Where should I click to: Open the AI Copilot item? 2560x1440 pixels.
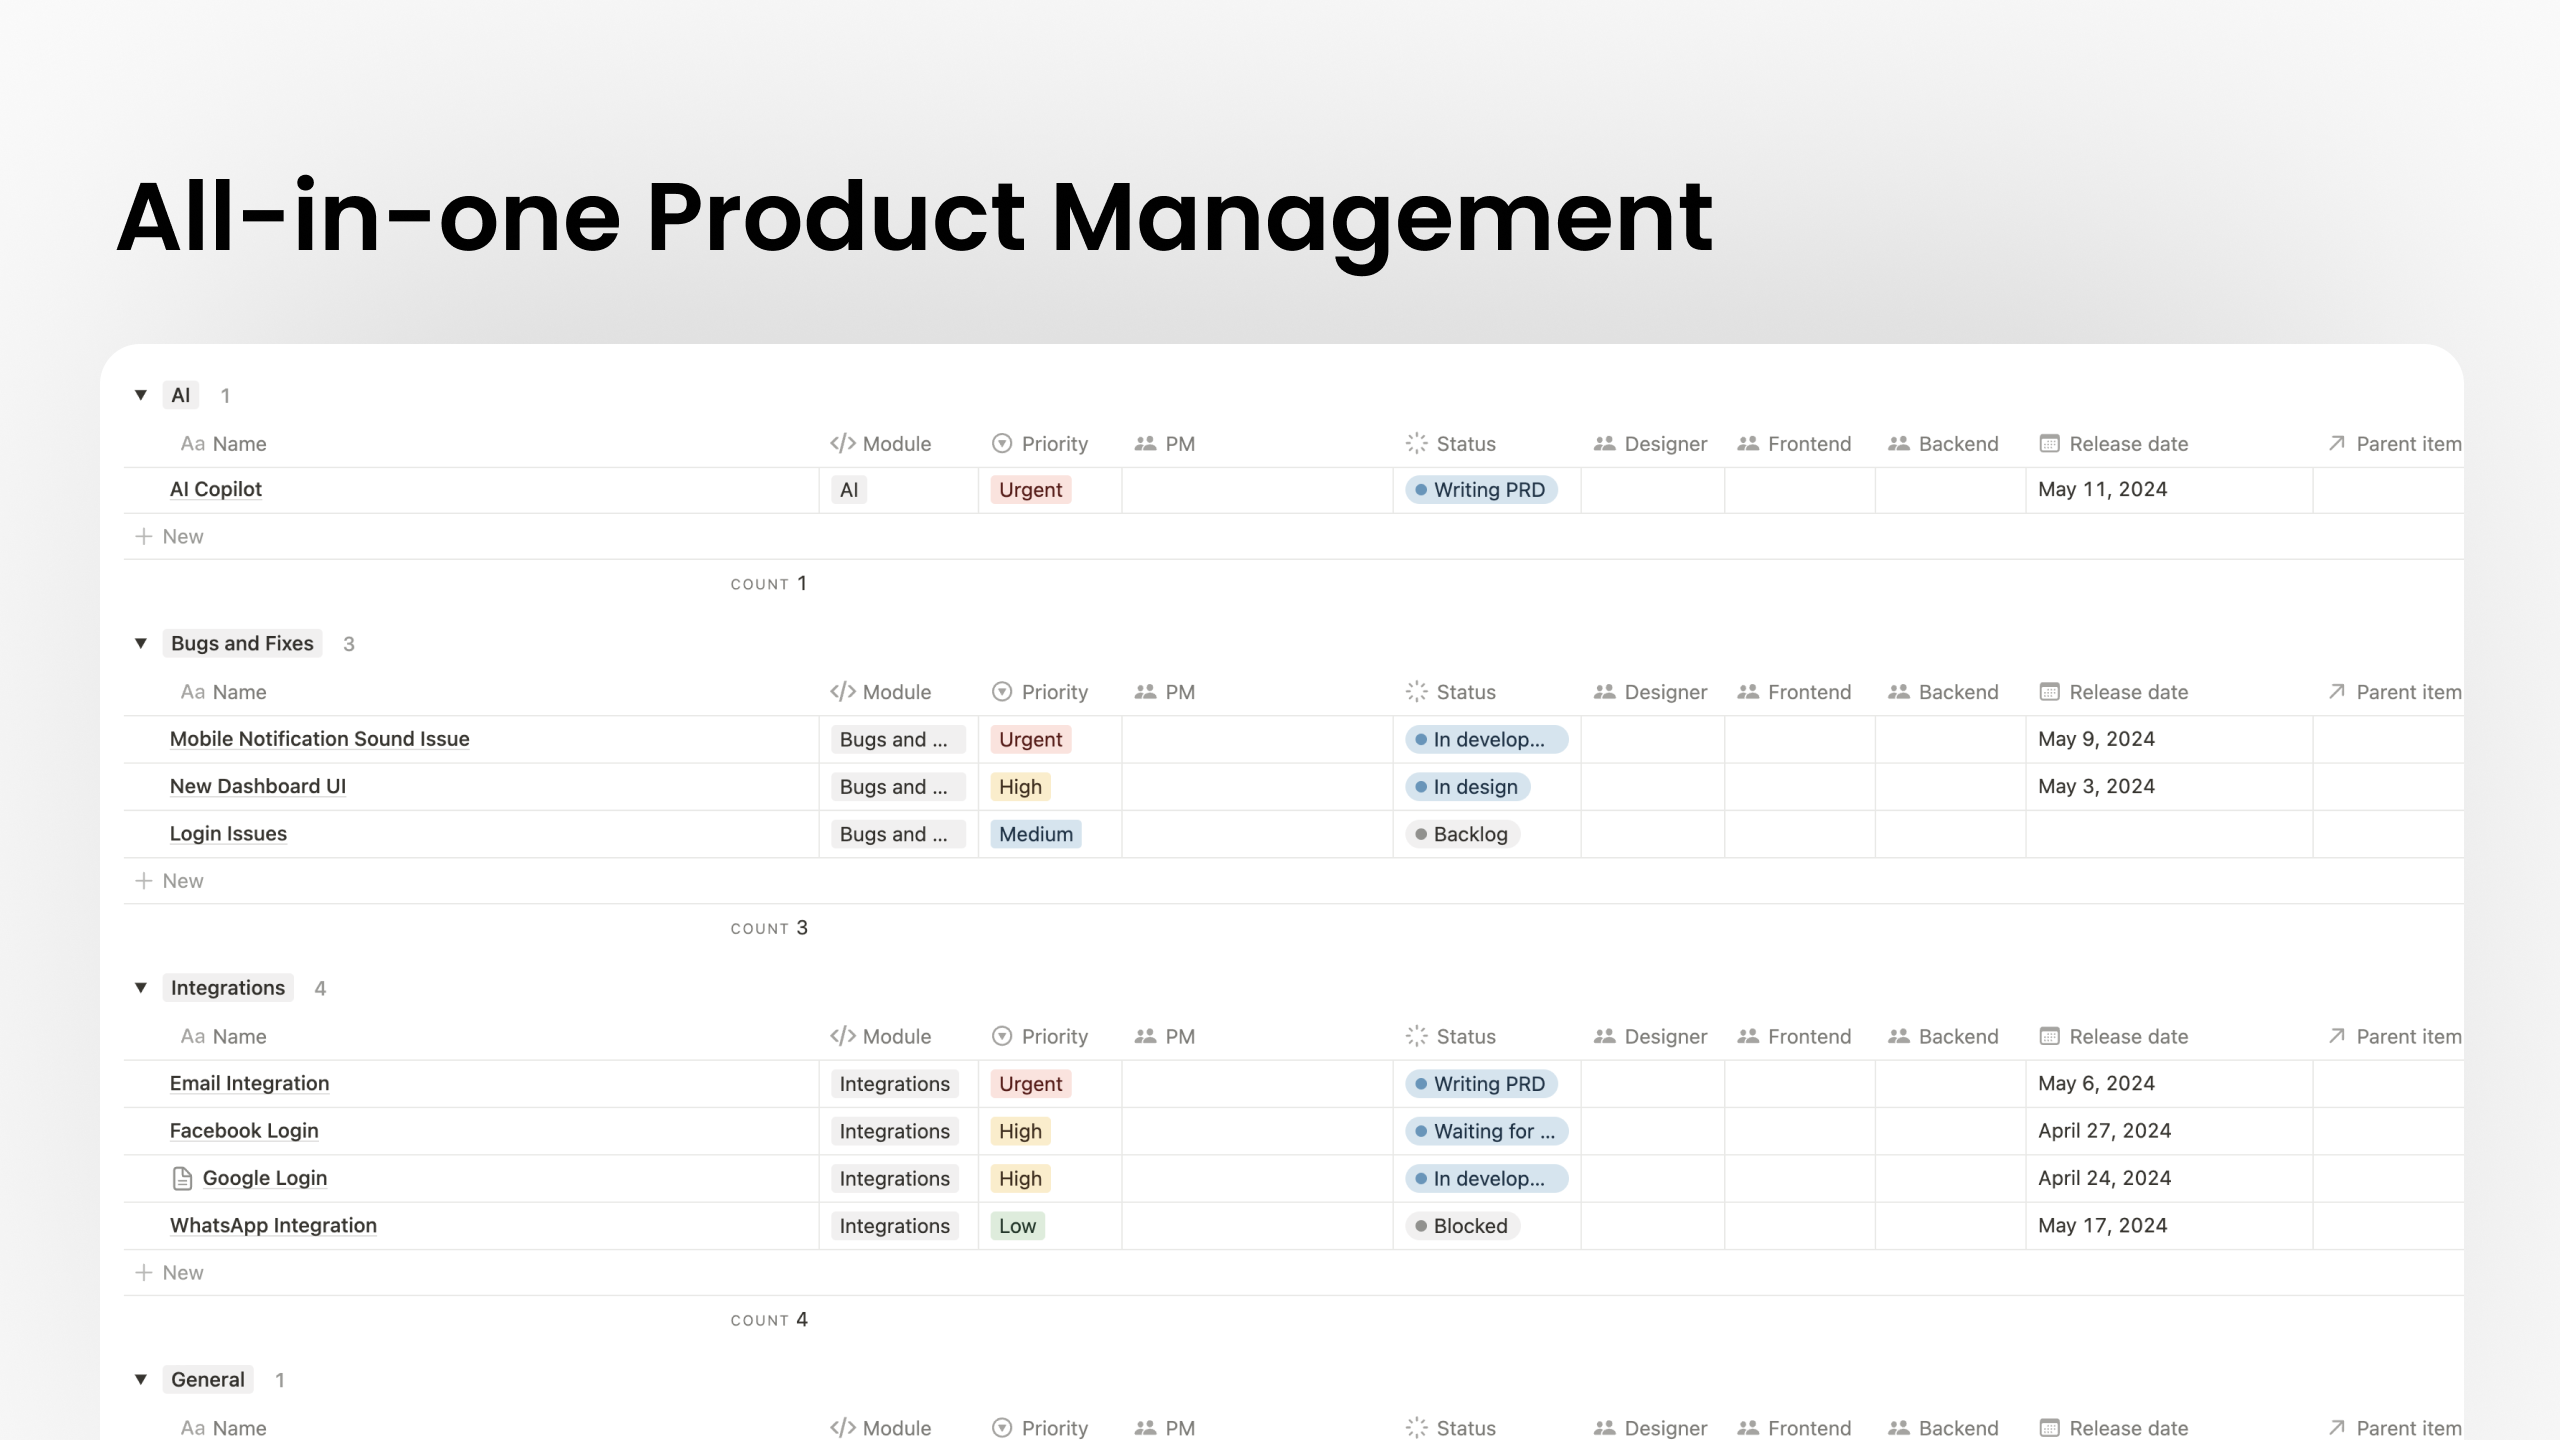[x=215, y=489]
